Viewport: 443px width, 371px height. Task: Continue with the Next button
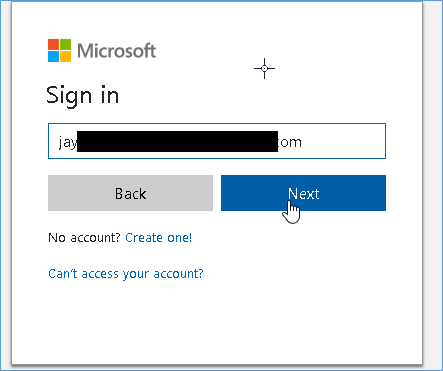[x=303, y=193]
